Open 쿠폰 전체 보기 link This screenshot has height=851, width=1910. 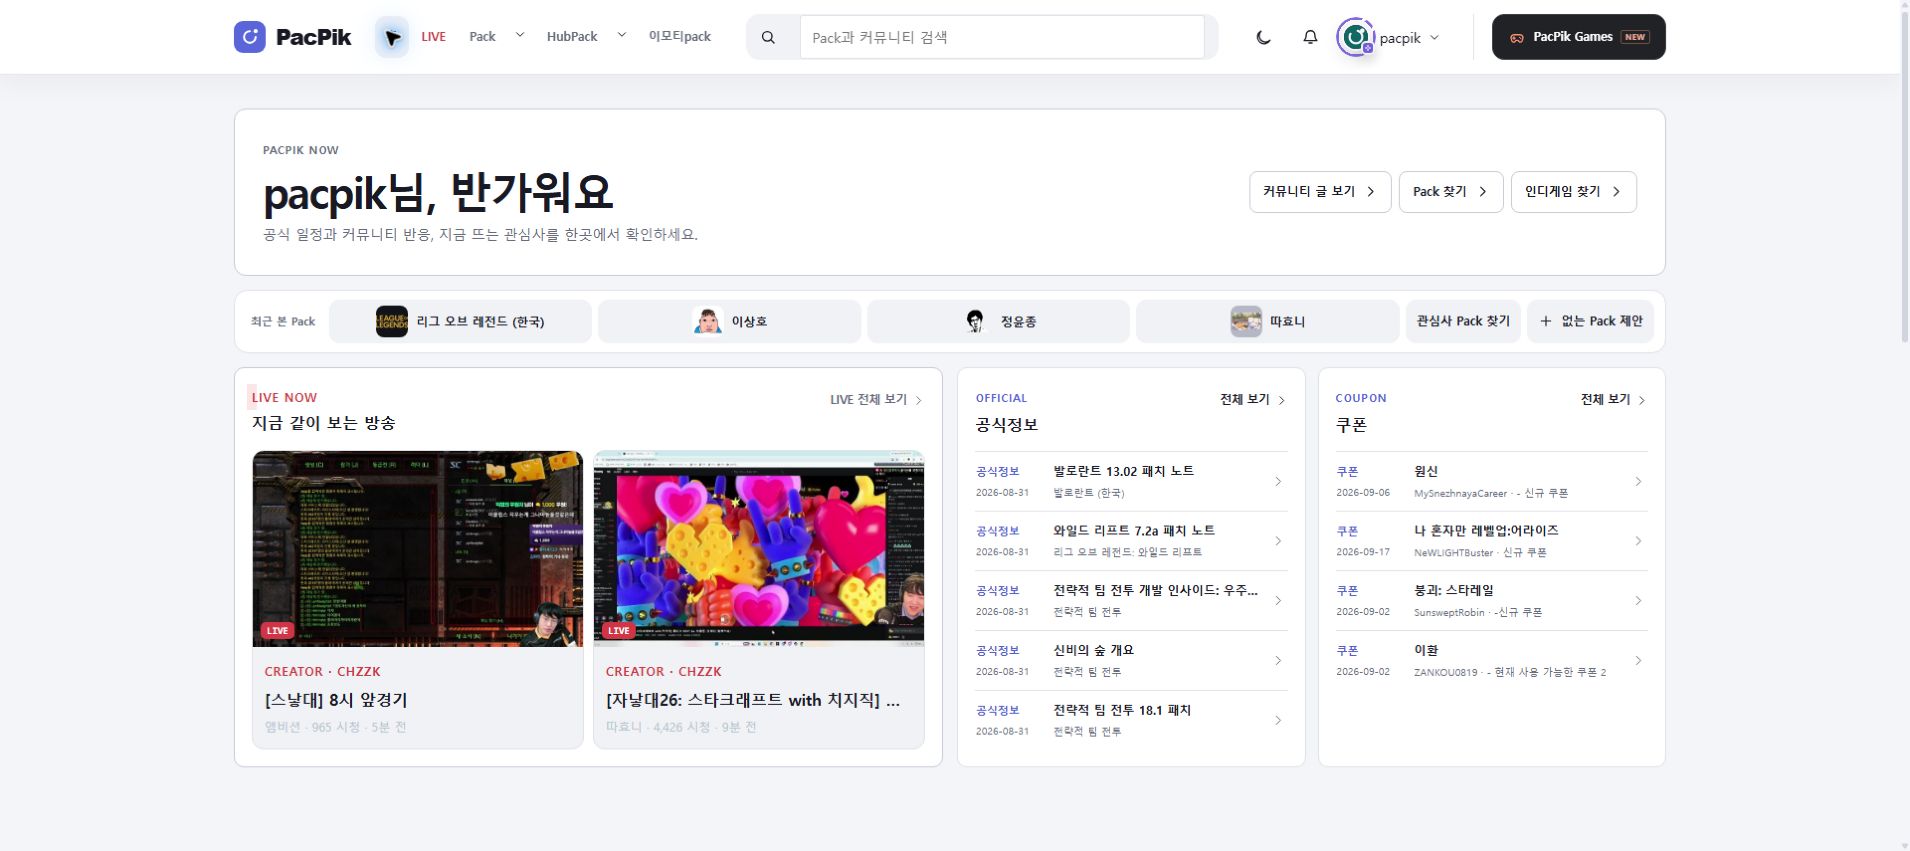pos(1613,399)
